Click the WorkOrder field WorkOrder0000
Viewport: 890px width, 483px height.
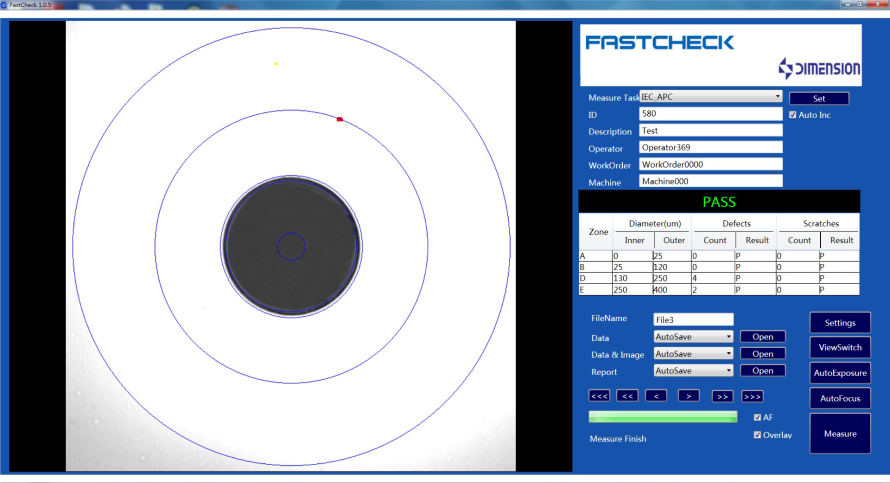click(711, 165)
